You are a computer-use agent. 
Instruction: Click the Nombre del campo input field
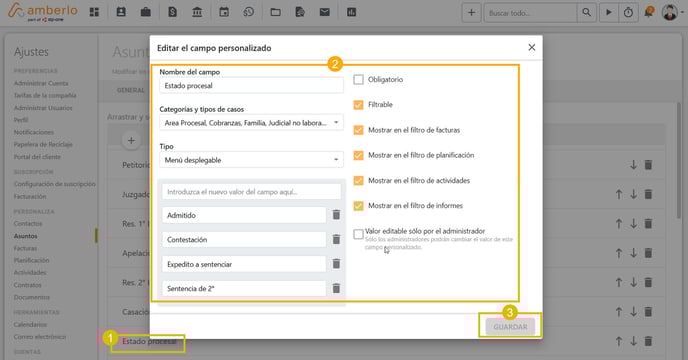(251, 86)
